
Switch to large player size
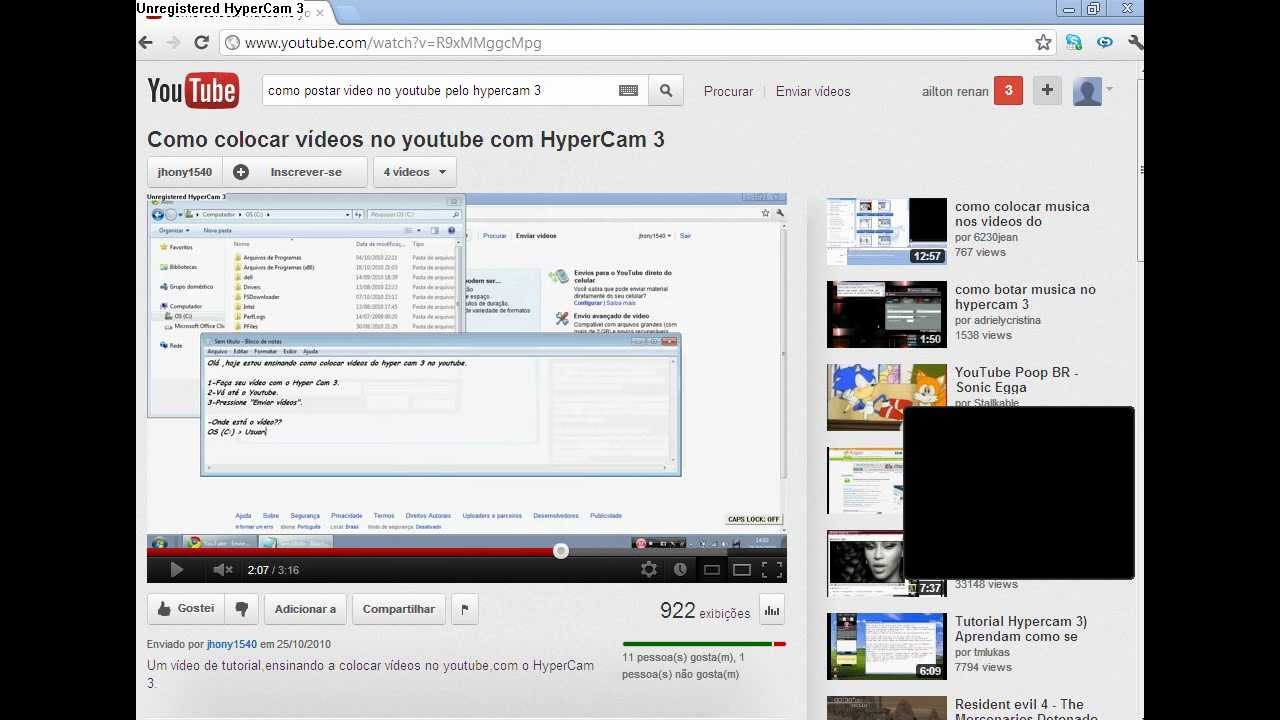(x=741, y=570)
